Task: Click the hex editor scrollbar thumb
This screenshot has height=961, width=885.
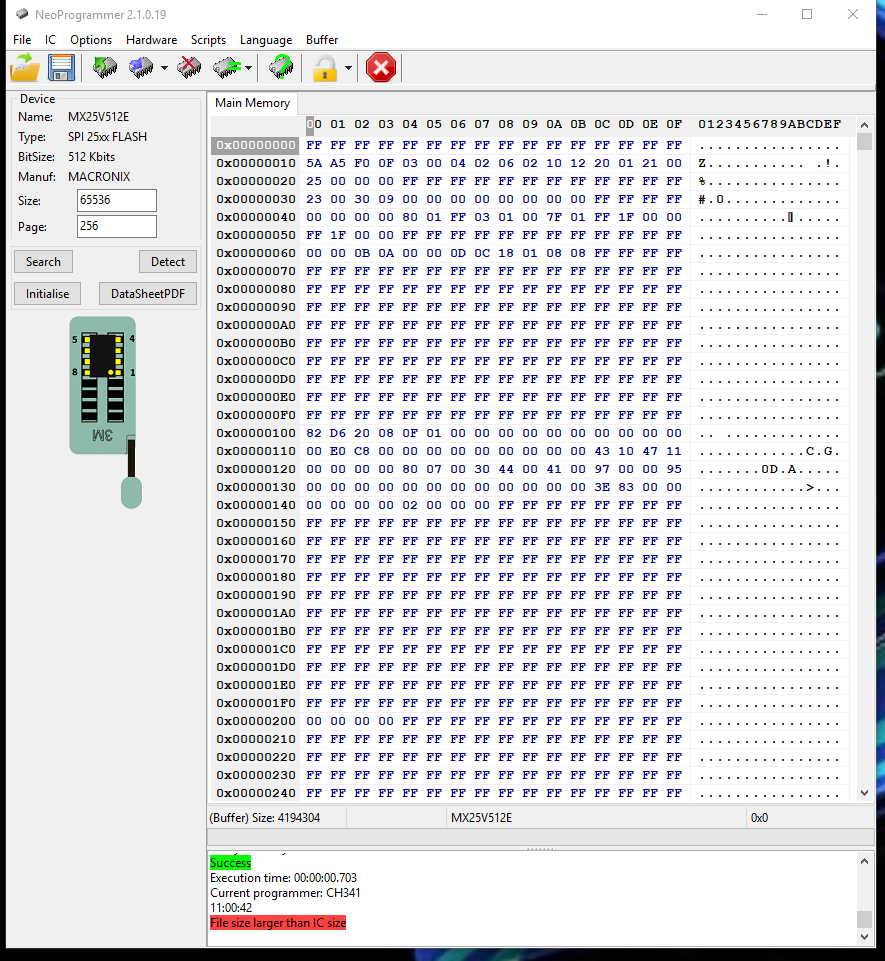Action: (x=864, y=142)
